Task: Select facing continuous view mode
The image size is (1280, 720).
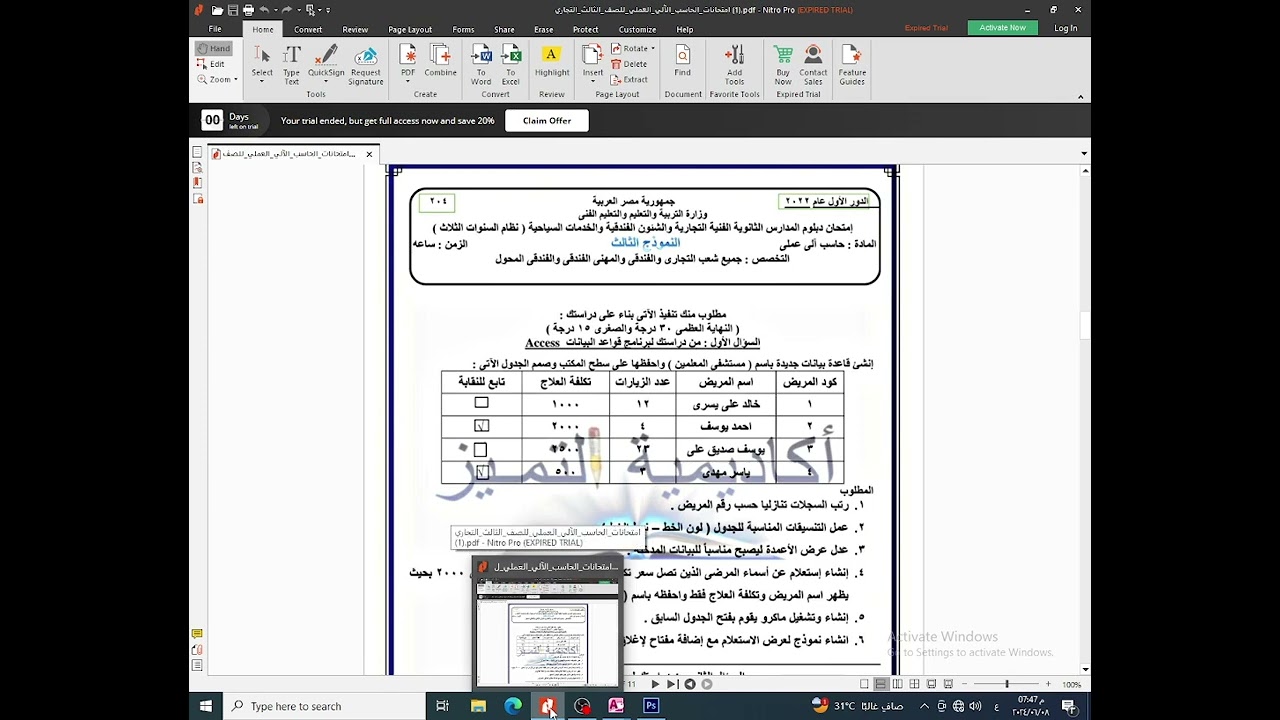Action: [x=914, y=684]
